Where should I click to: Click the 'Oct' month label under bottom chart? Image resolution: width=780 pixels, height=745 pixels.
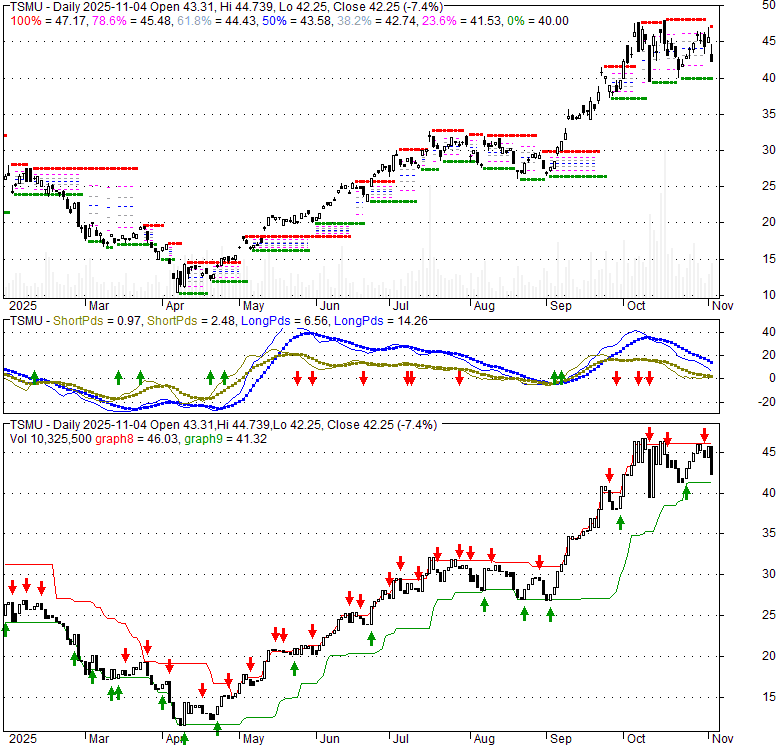click(636, 739)
